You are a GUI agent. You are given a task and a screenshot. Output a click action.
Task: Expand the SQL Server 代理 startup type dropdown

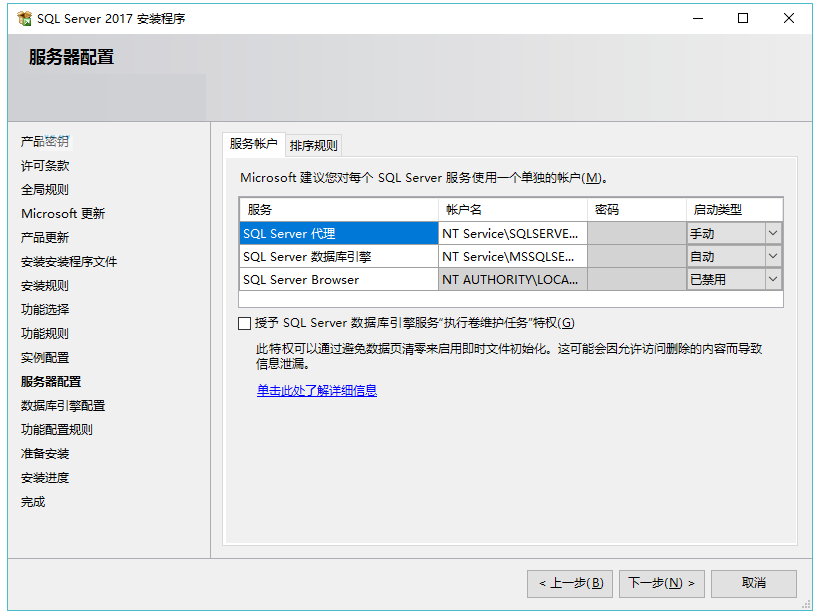773,233
